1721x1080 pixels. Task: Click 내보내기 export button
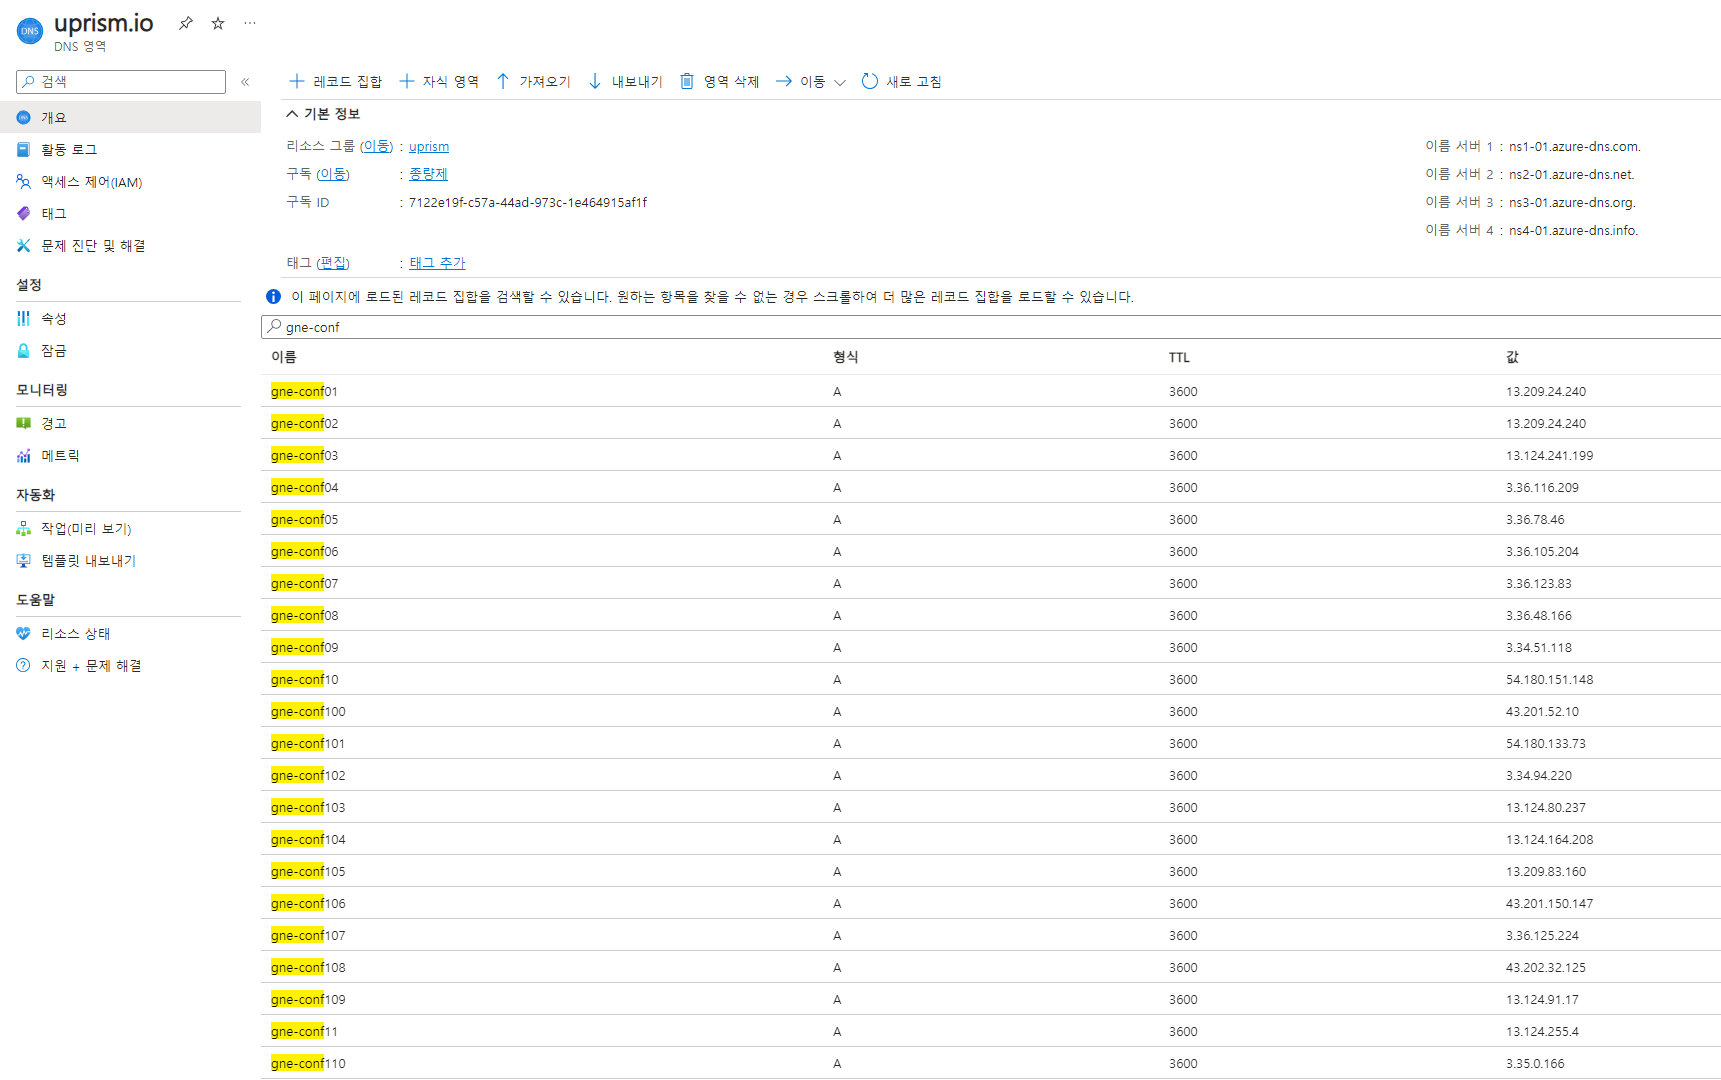coord(625,81)
